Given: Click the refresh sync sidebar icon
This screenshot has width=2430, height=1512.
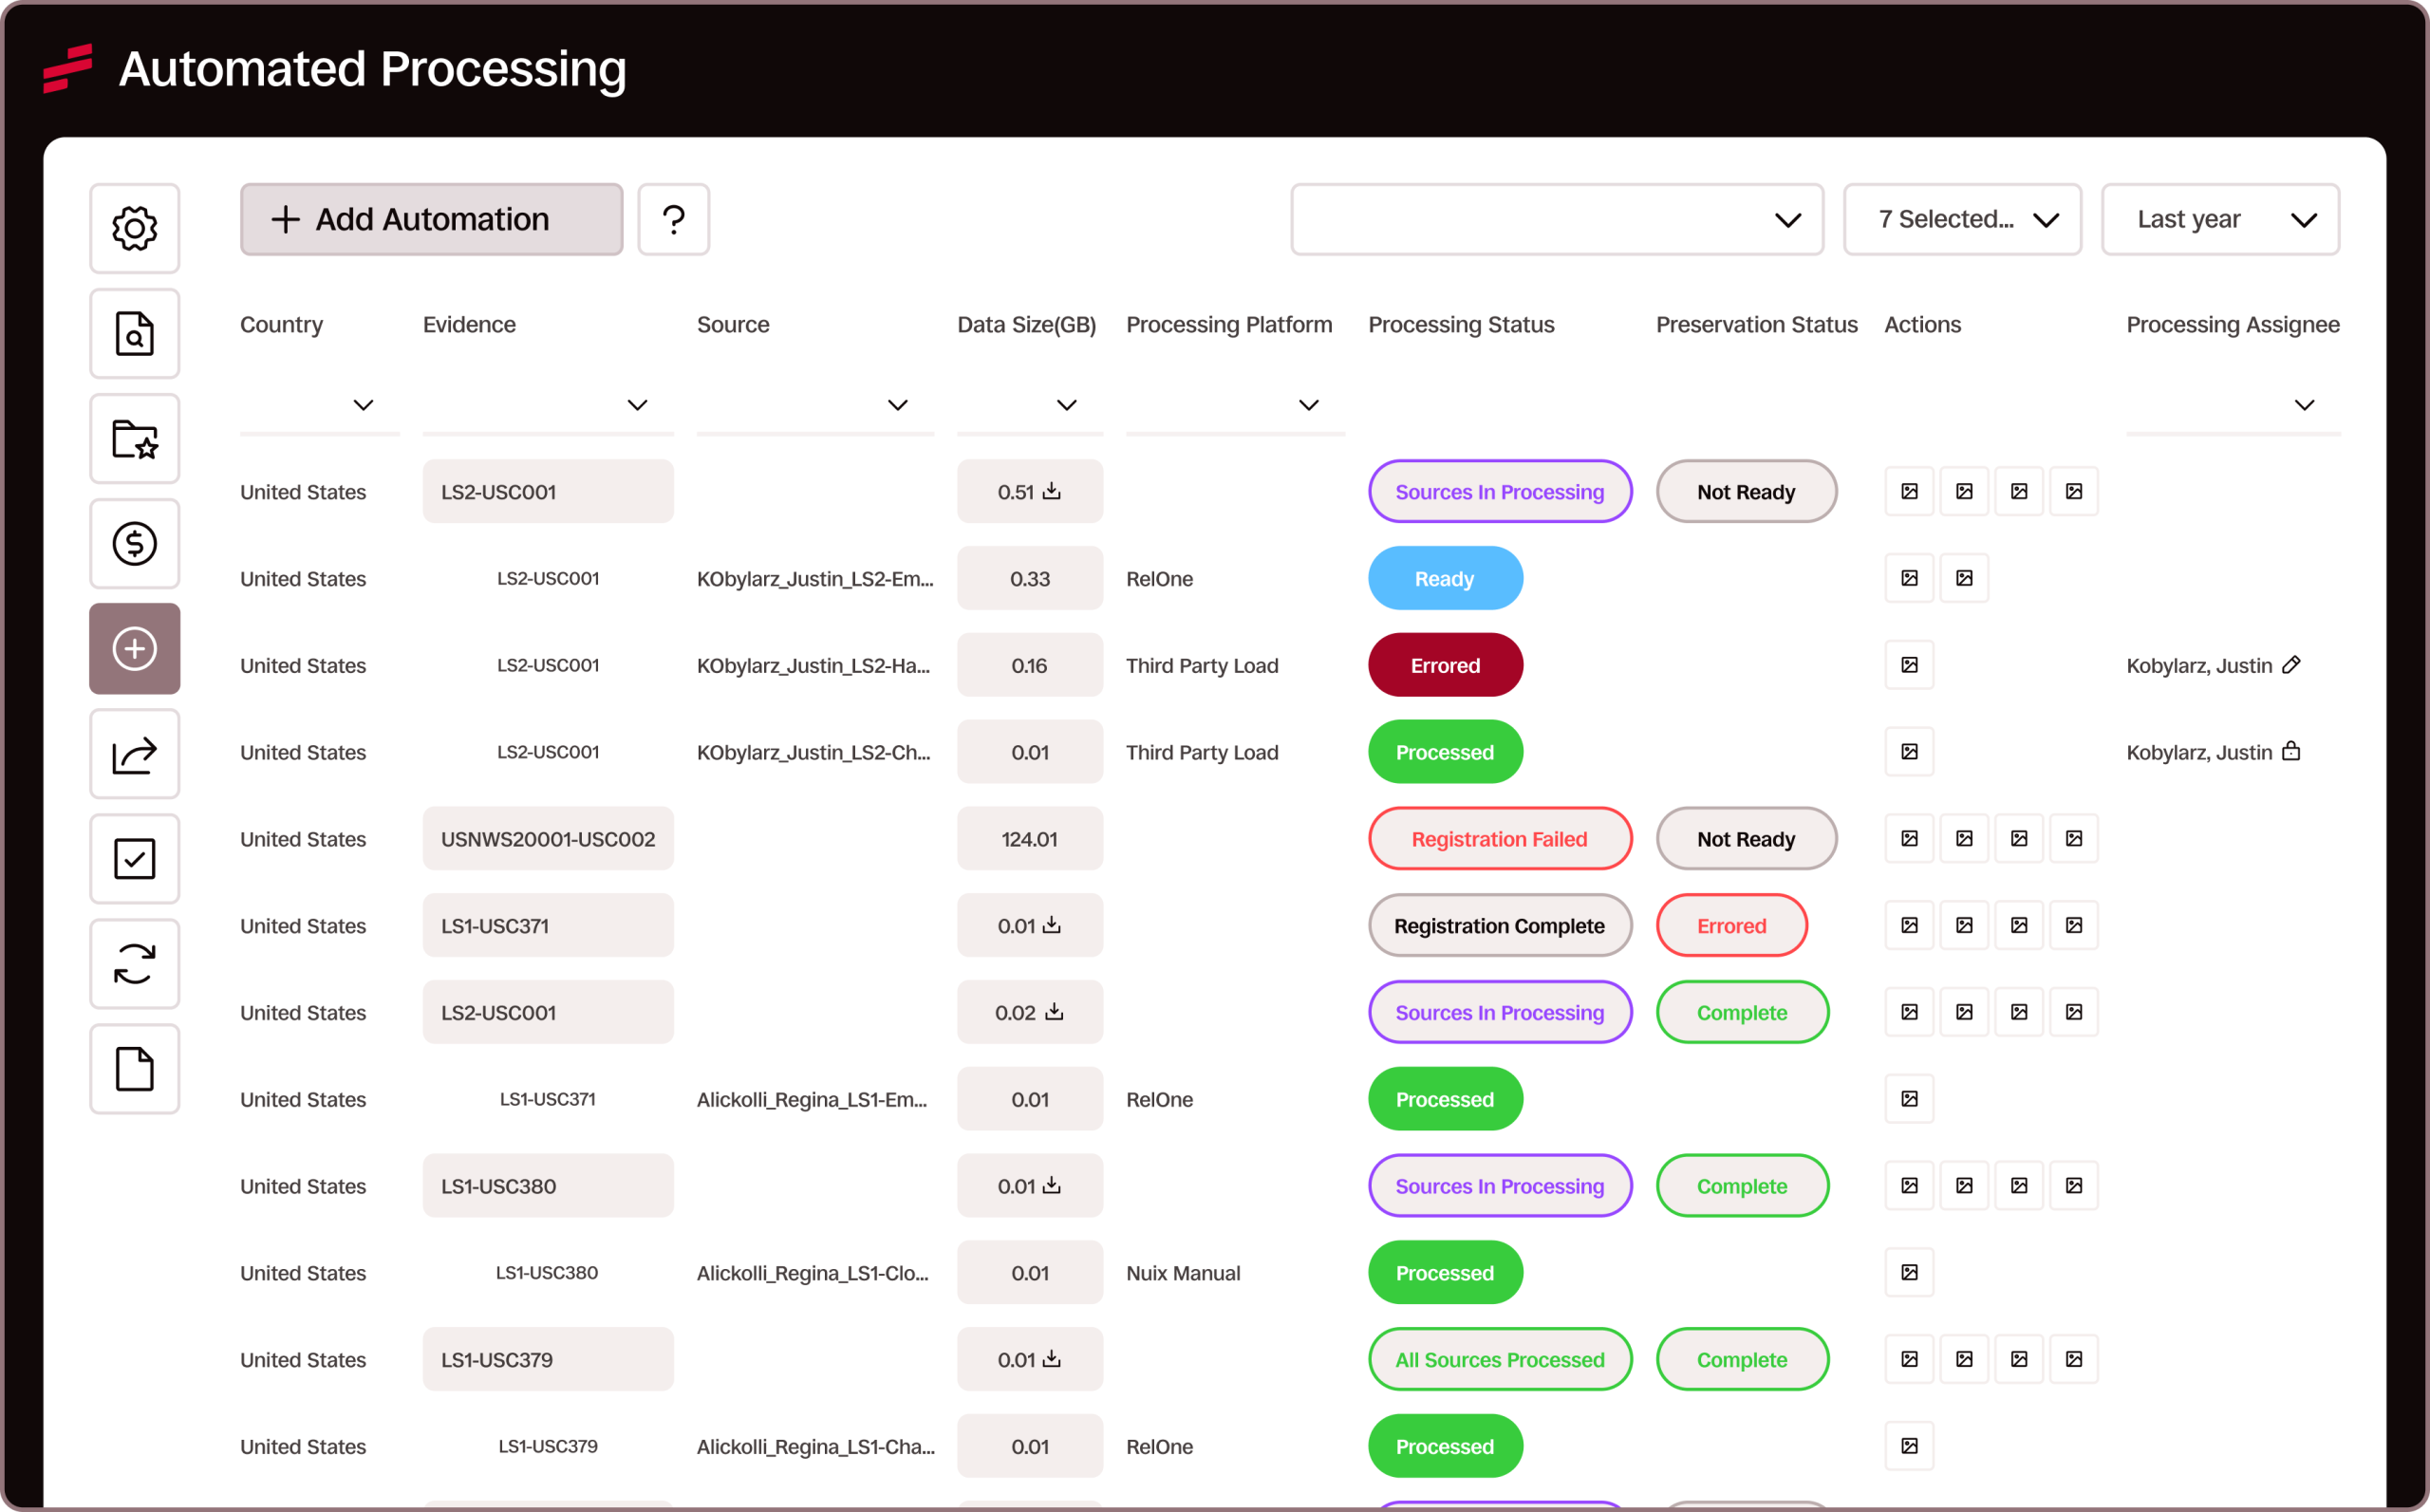Looking at the screenshot, I should coord(134,964).
